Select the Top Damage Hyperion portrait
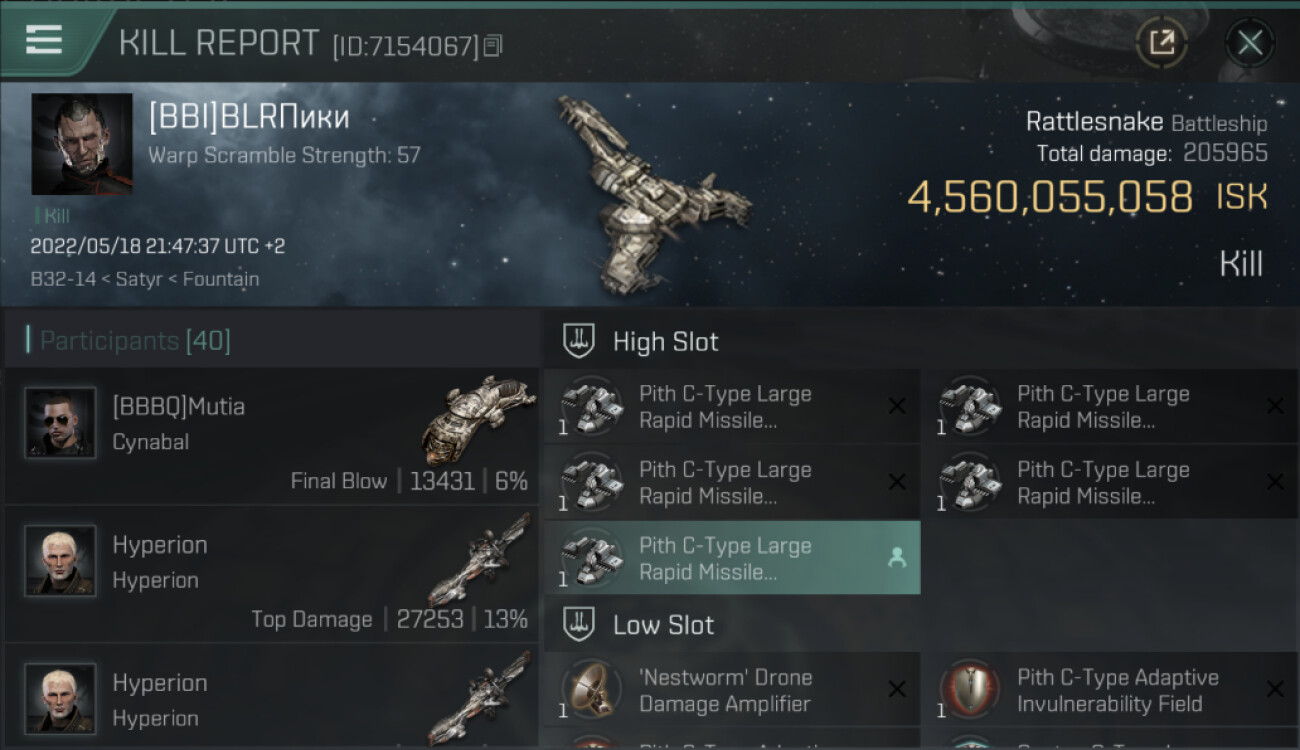Screen dimensions: 1300x750 click(61, 560)
